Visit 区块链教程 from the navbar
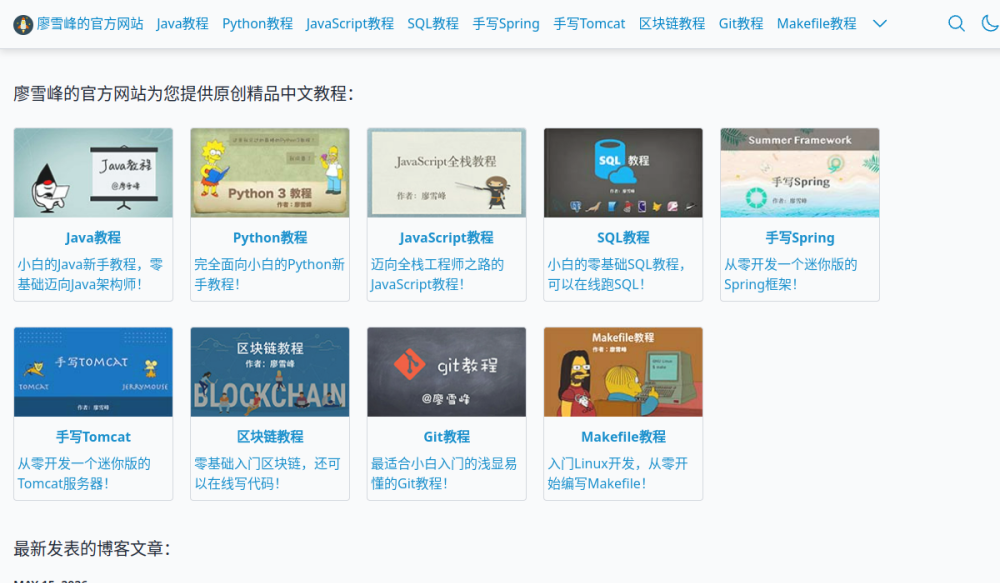This screenshot has height=583, width=1000. (672, 24)
